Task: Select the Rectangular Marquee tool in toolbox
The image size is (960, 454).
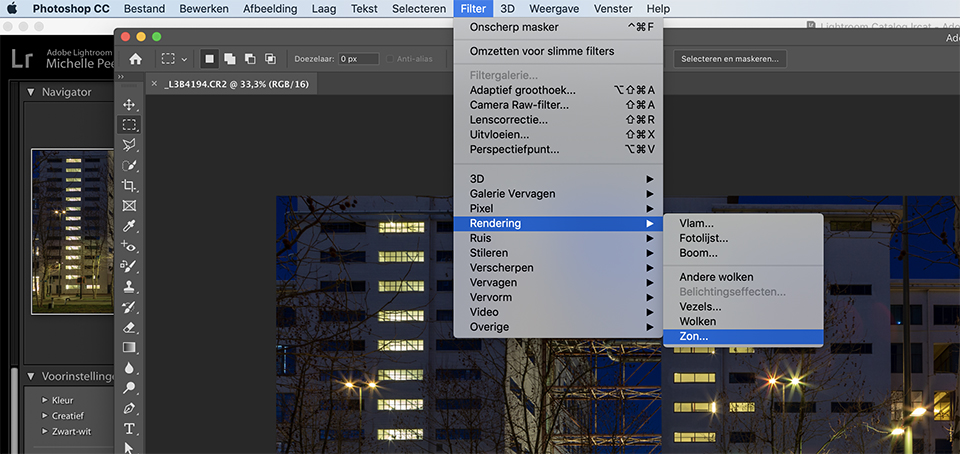Action: coord(129,125)
